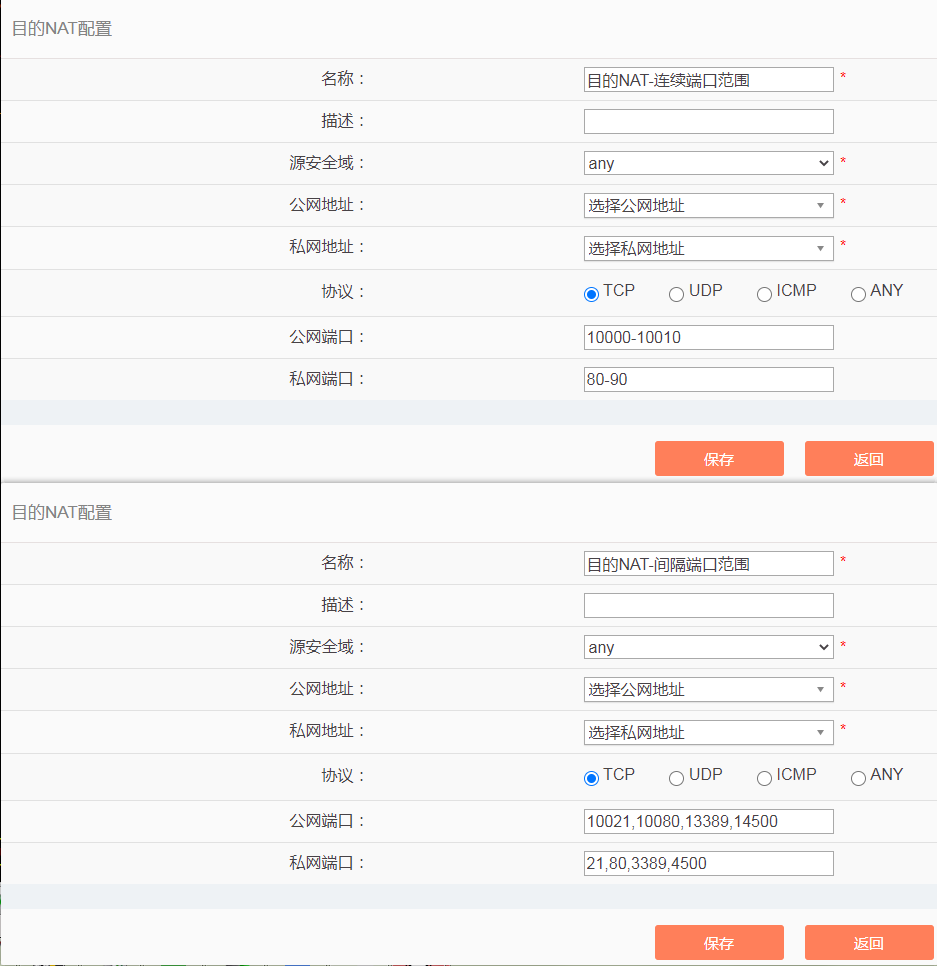Screen dimensions: 937x966
Task: Select ANY protocol in the bottom form
Action: [x=858, y=778]
